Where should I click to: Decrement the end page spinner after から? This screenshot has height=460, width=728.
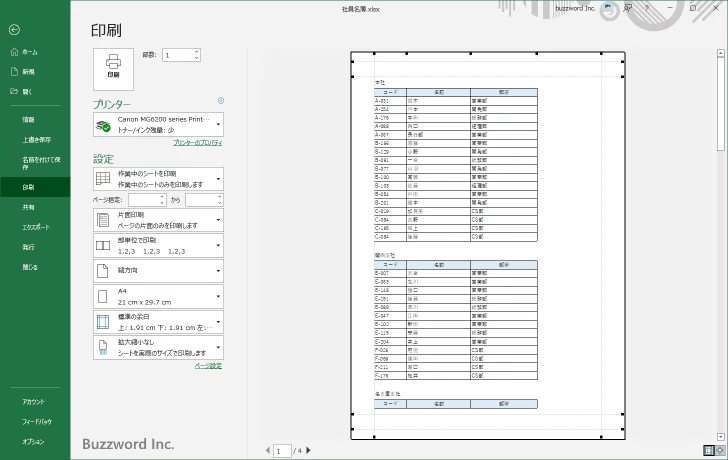coord(220,203)
